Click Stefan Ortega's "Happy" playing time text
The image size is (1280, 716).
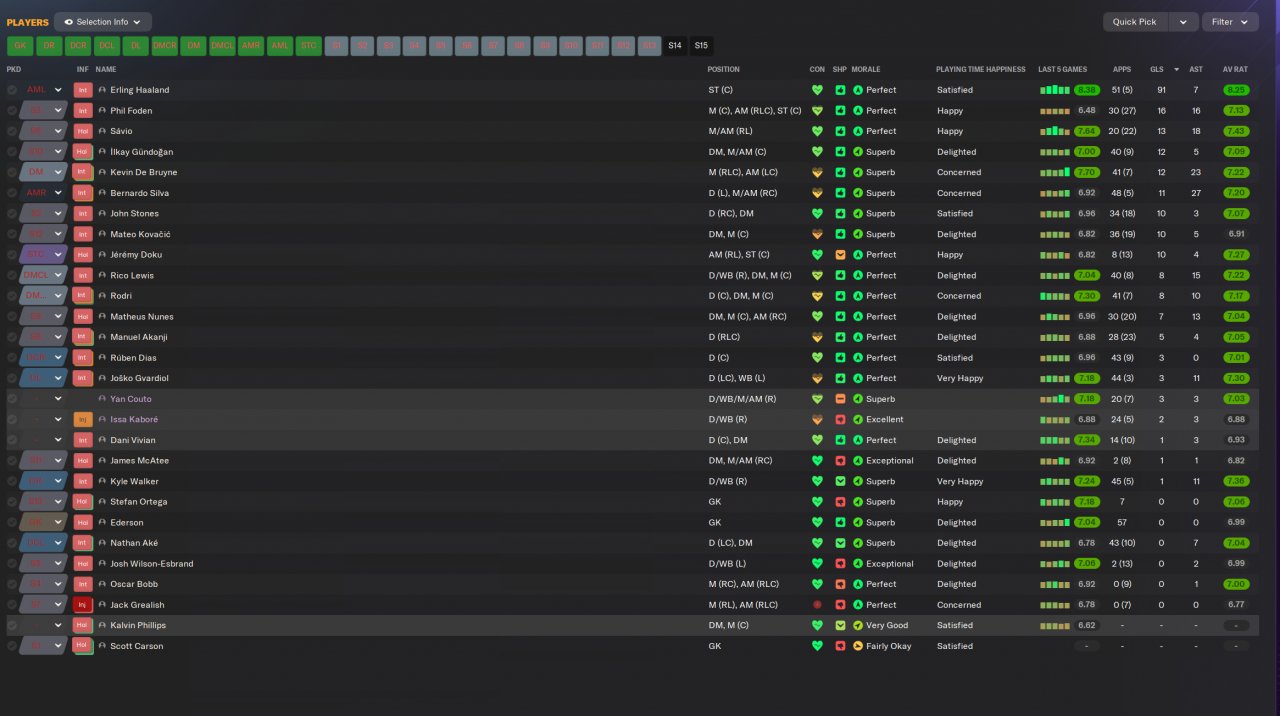(950, 502)
